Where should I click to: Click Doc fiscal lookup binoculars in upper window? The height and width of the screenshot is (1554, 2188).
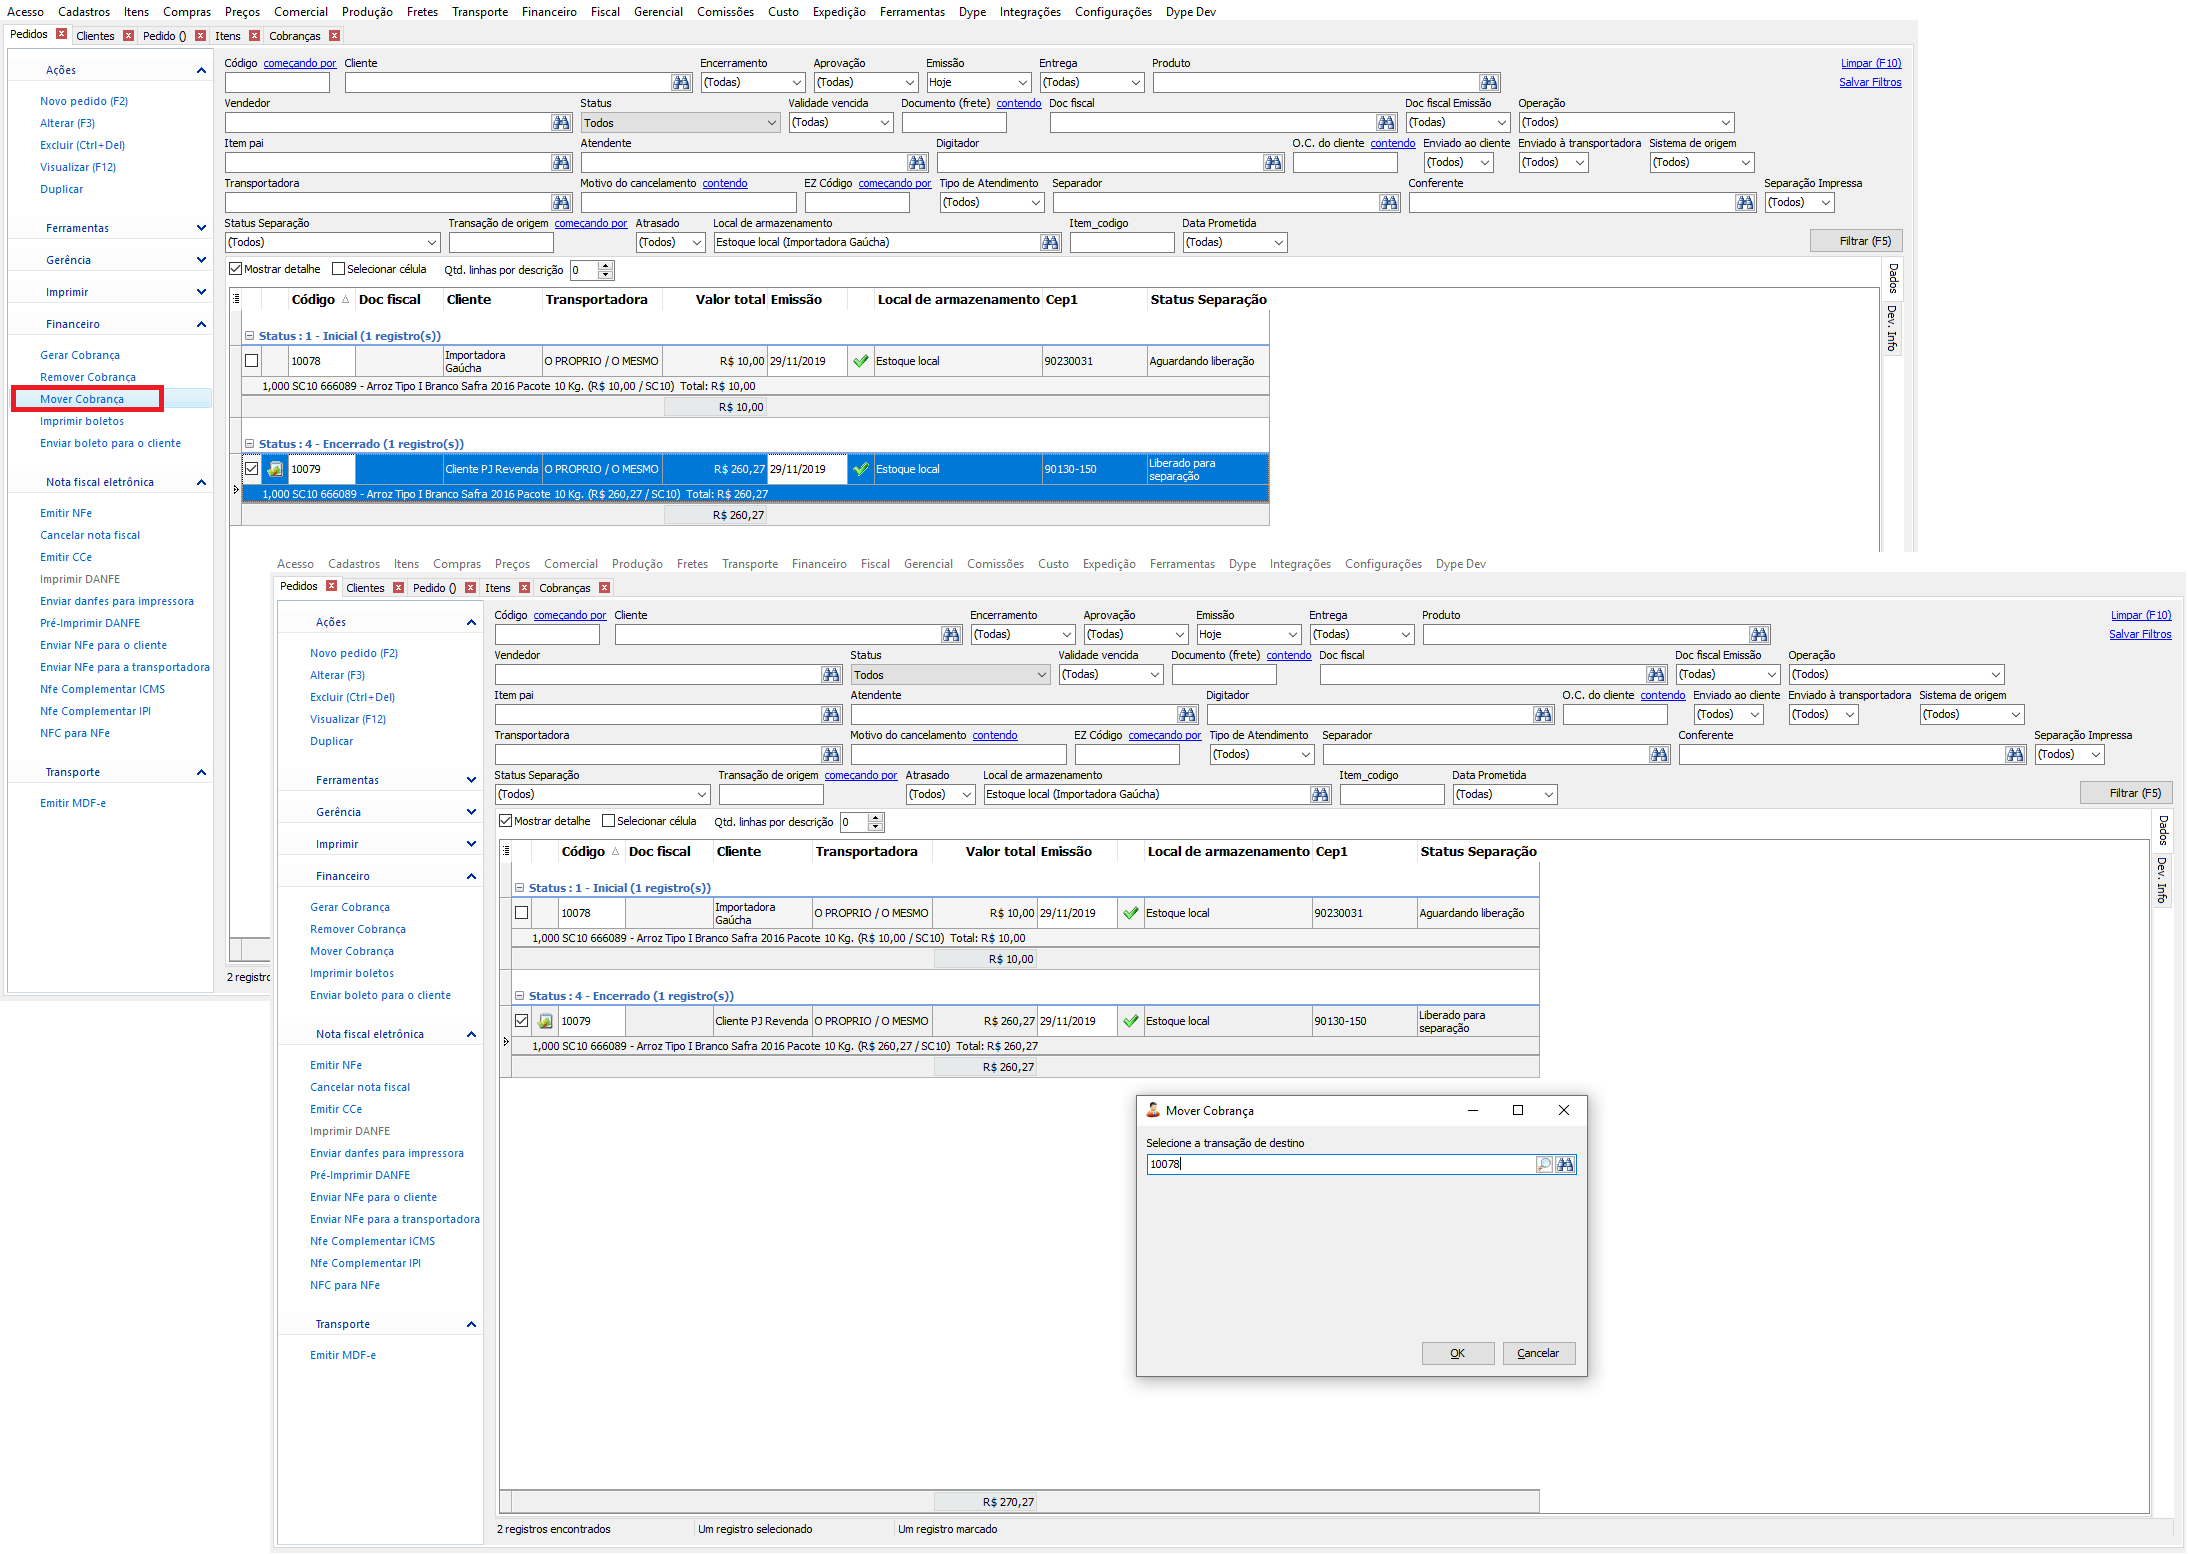click(1385, 123)
